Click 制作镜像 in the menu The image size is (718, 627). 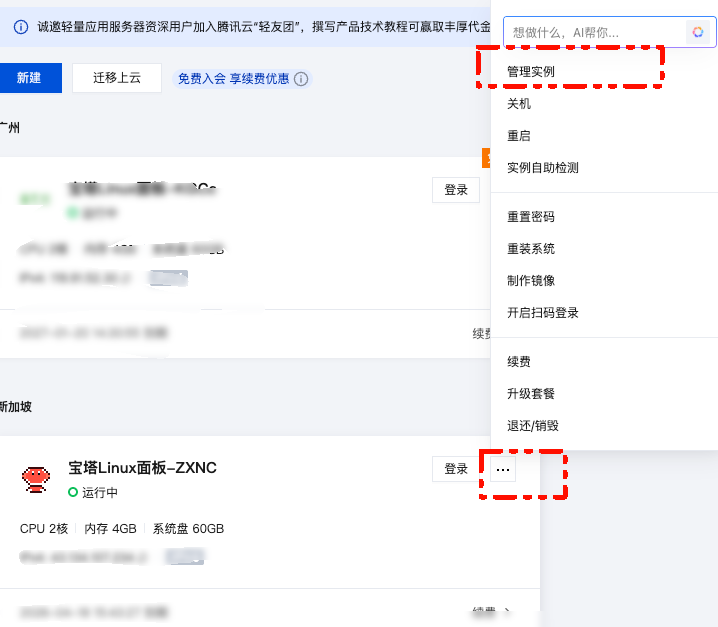coord(531,280)
